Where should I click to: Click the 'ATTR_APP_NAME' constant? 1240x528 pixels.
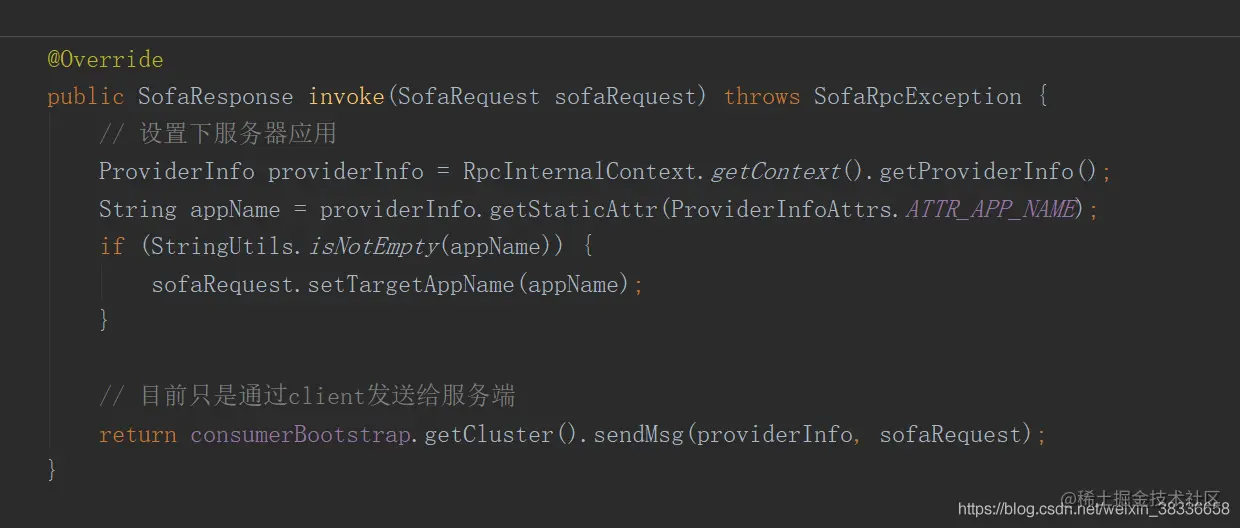(x=990, y=210)
